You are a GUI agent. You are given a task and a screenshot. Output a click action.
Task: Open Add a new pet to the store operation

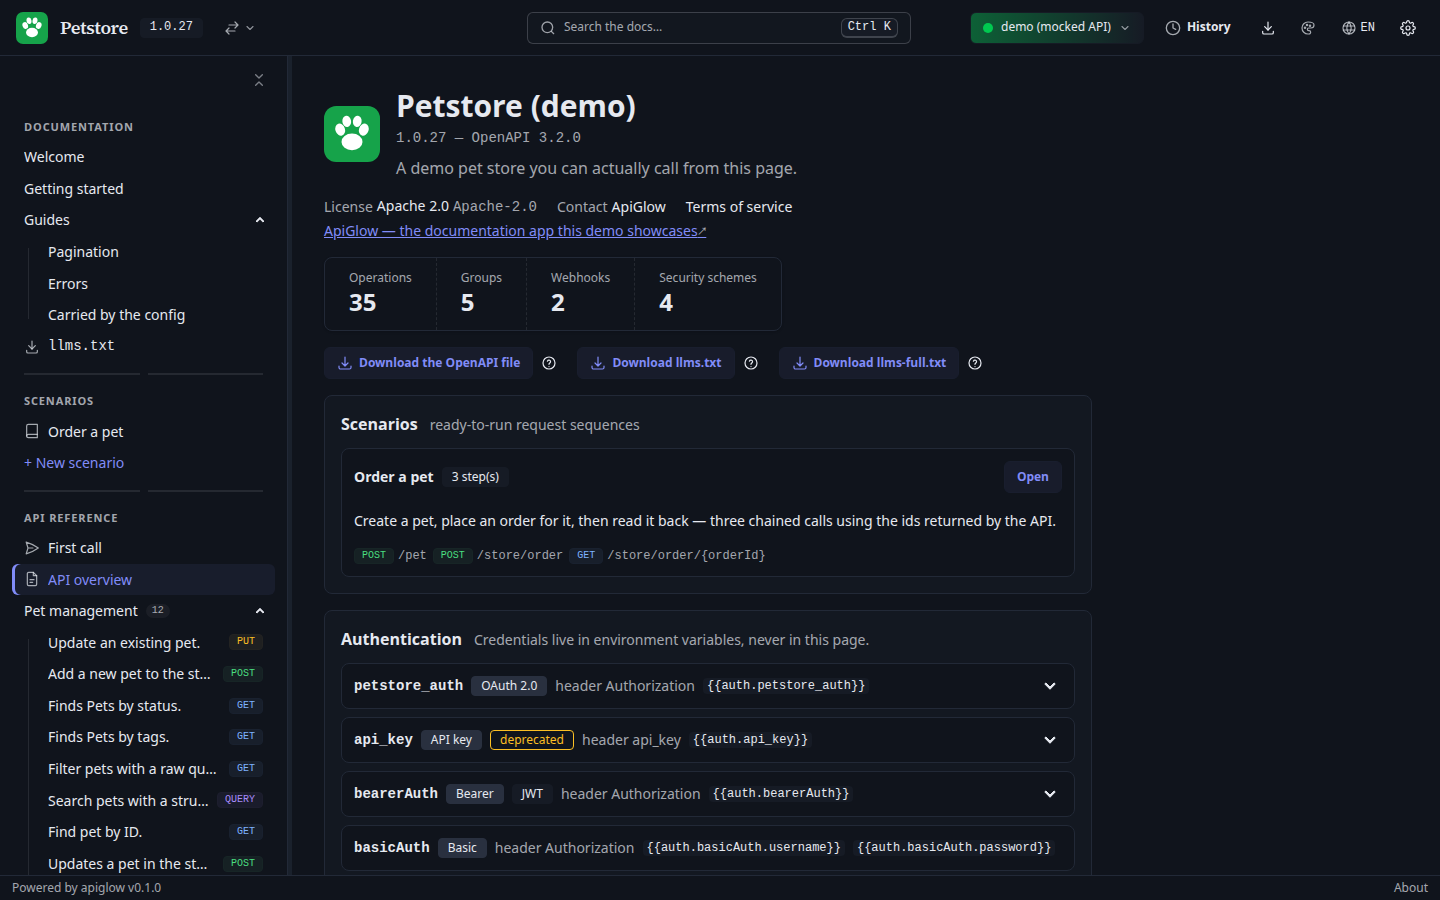[155, 674]
